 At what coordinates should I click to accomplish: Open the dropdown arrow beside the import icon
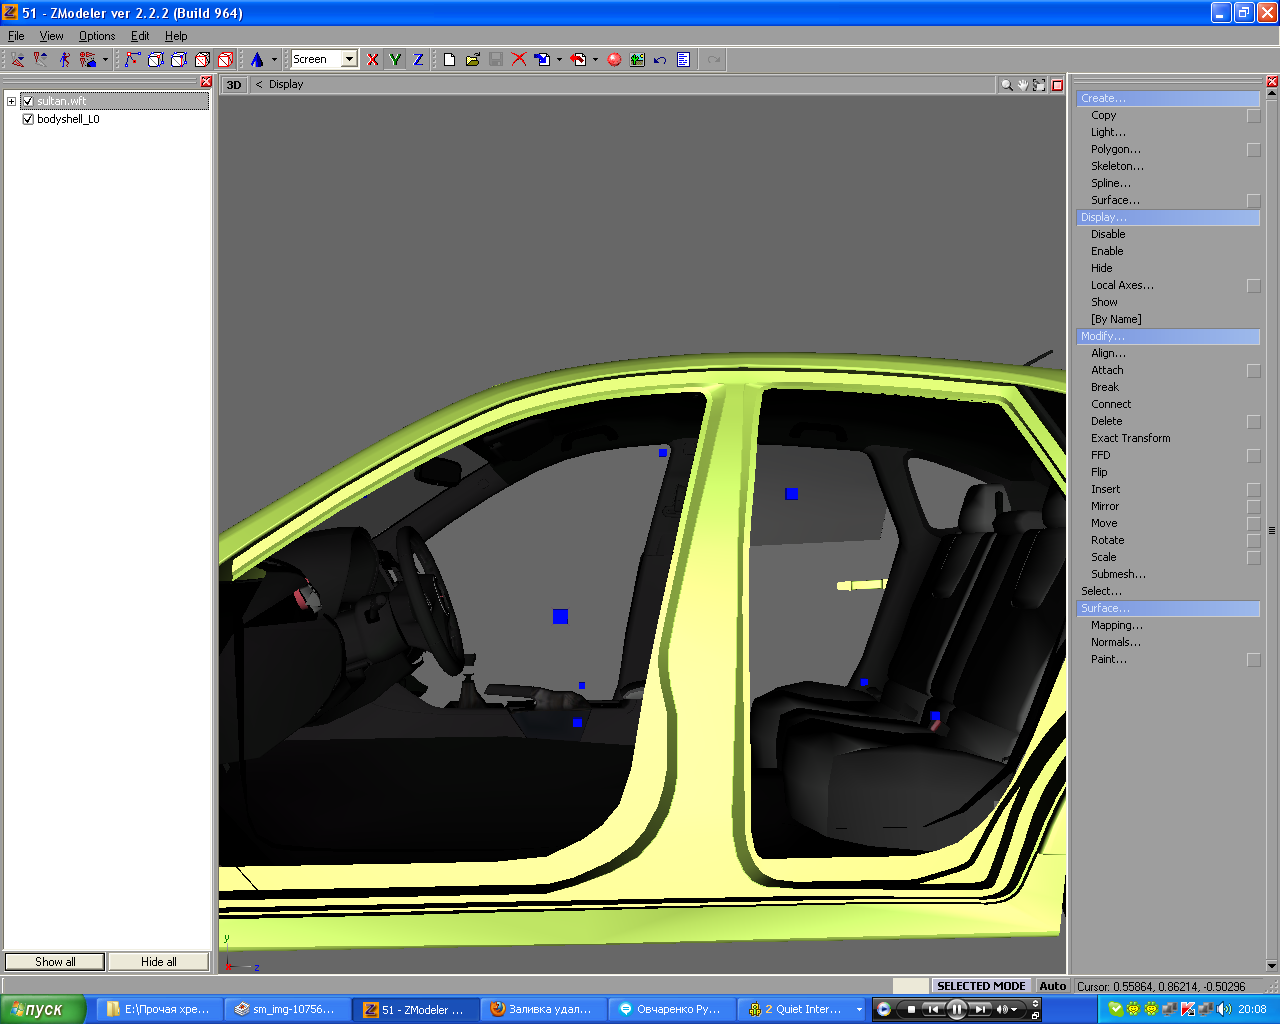tap(559, 60)
